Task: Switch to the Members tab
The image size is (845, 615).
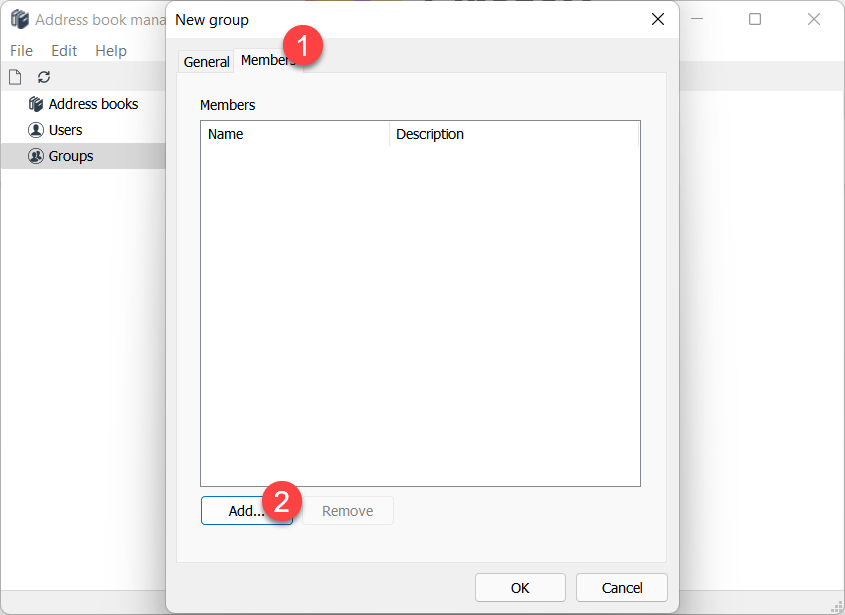Action: [x=264, y=61]
